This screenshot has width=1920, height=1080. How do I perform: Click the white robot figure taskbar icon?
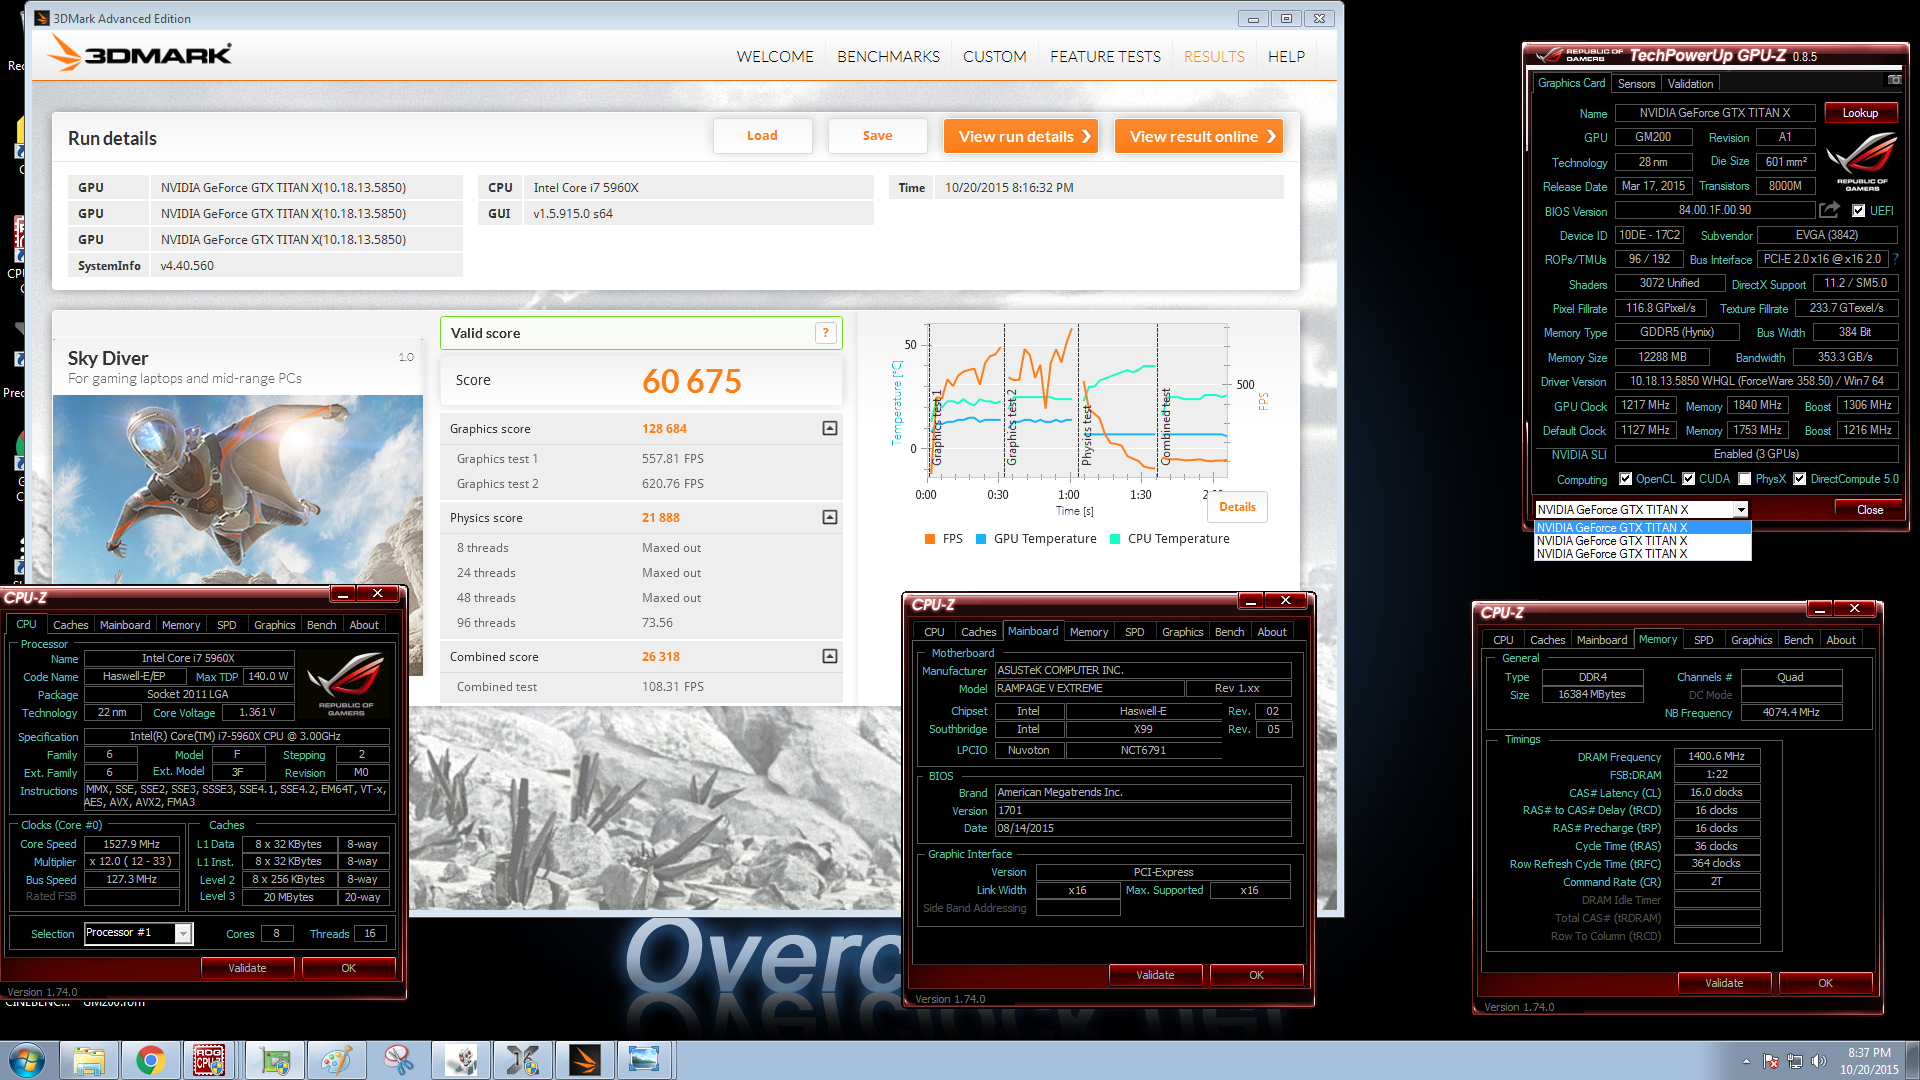pyautogui.click(x=460, y=1060)
